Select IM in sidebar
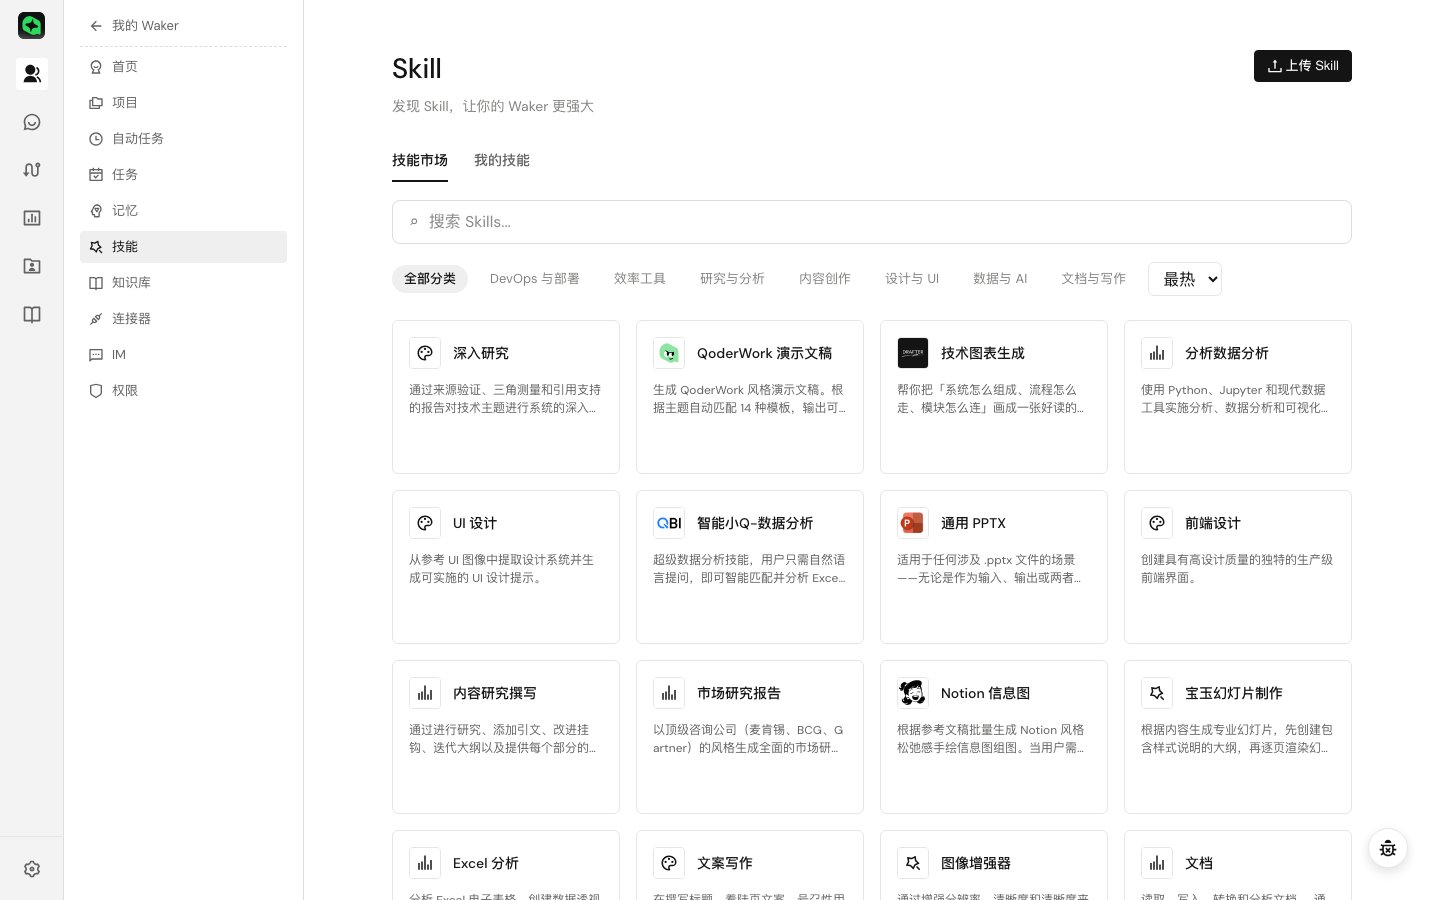 (x=183, y=355)
